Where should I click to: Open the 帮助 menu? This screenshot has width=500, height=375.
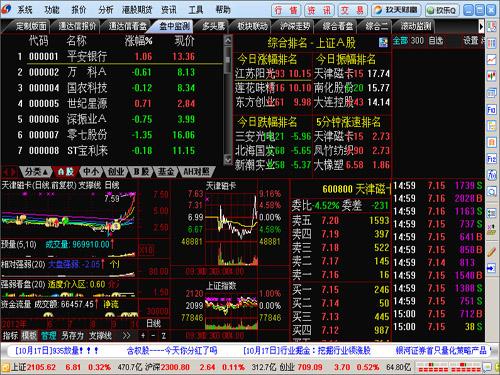(223, 10)
